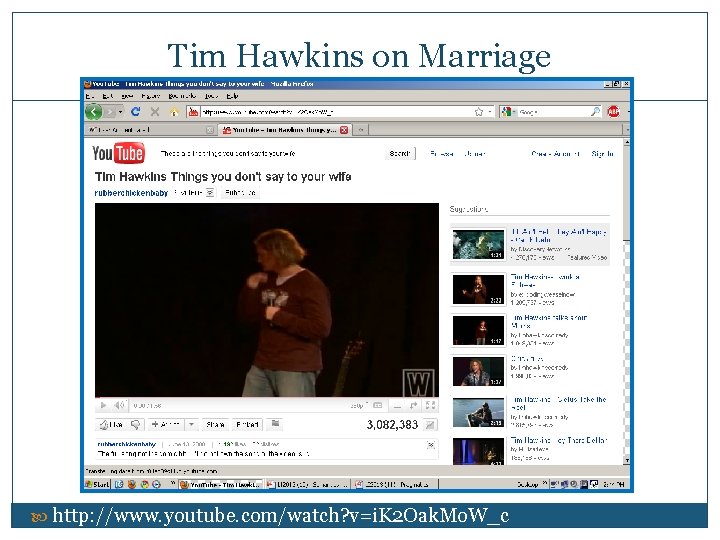Go to the Home page icon

pos(174,112)
